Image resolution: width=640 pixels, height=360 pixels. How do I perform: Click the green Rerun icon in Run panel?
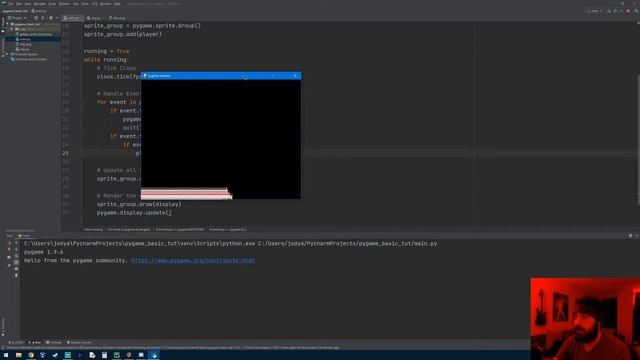point(9,243)
